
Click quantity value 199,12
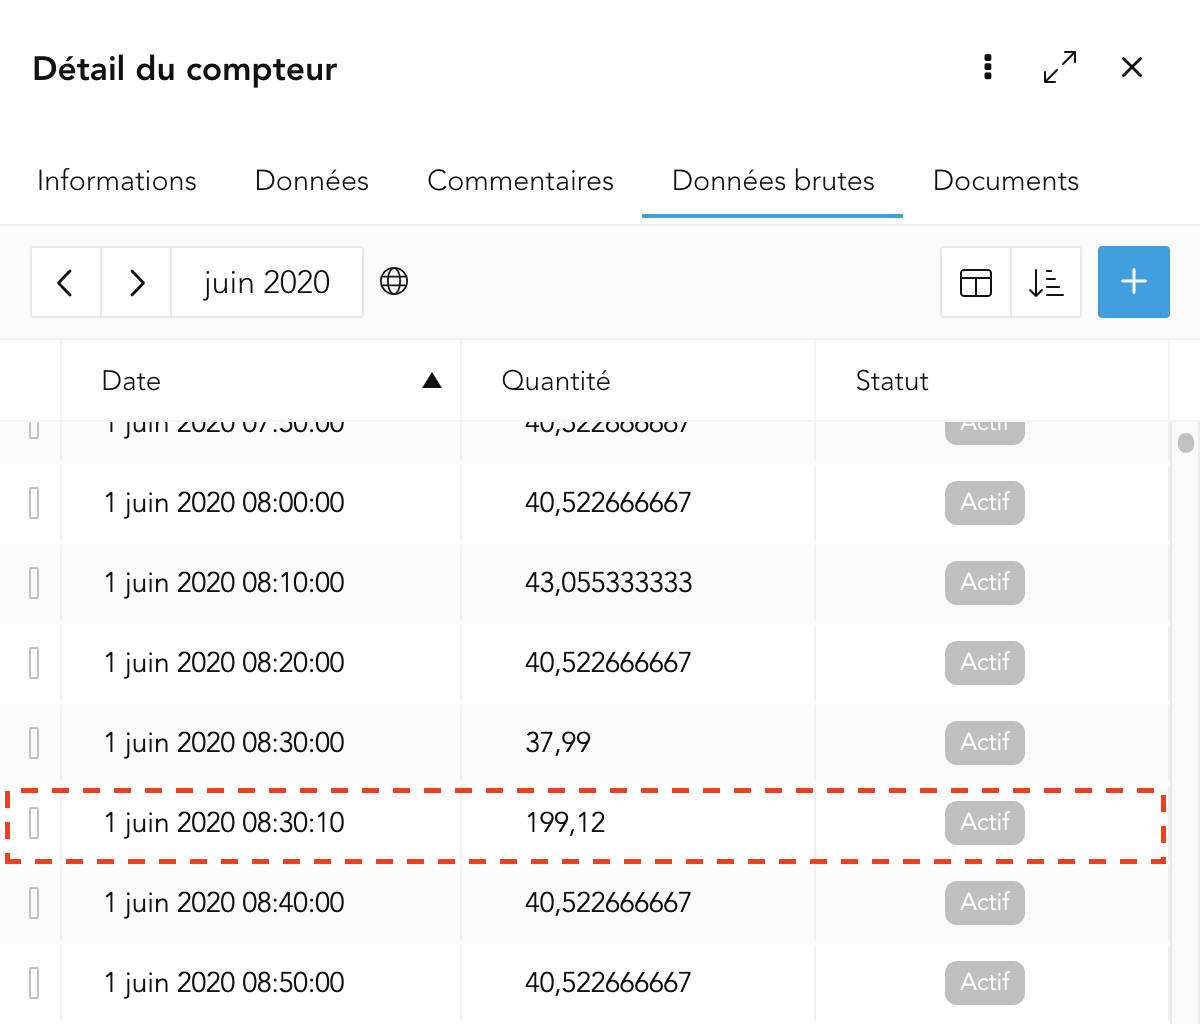pyautogui.click(x=565, y=822)
